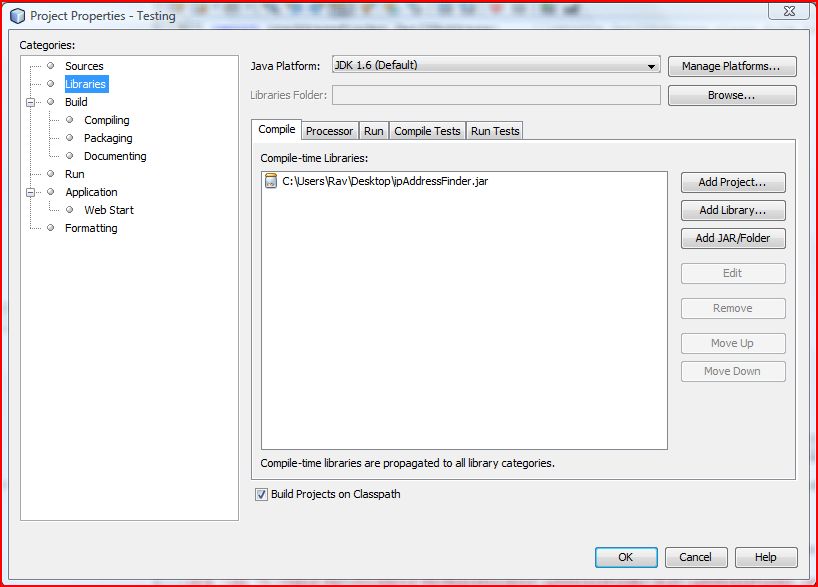Click Add Project button
This screenshot has height=587, width=818.
733,183
